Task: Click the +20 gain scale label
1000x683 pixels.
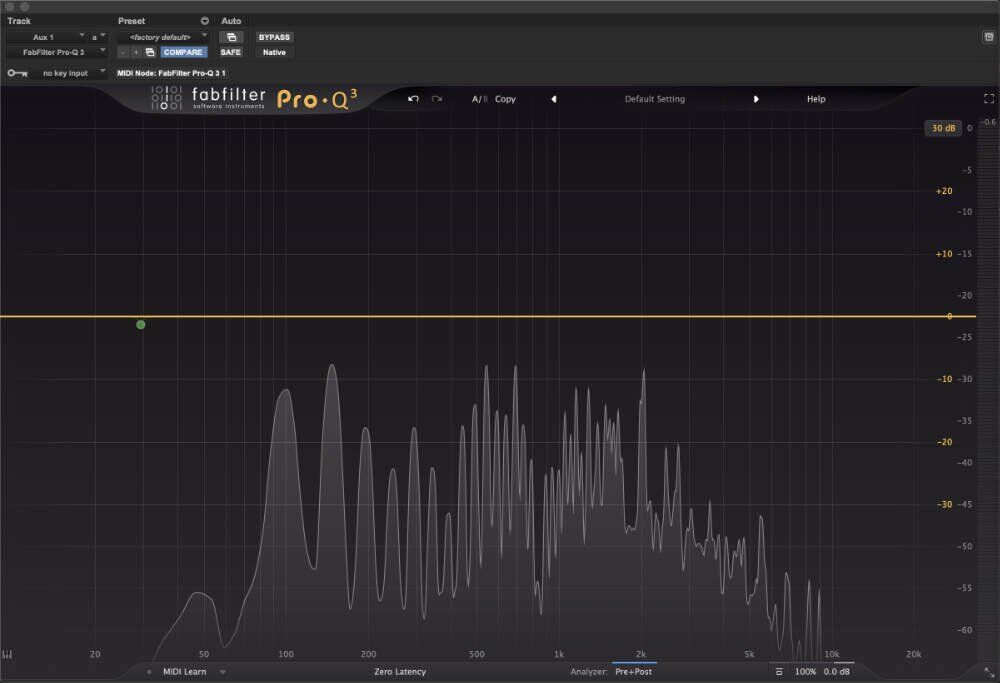Action: [x=944, y=191]
